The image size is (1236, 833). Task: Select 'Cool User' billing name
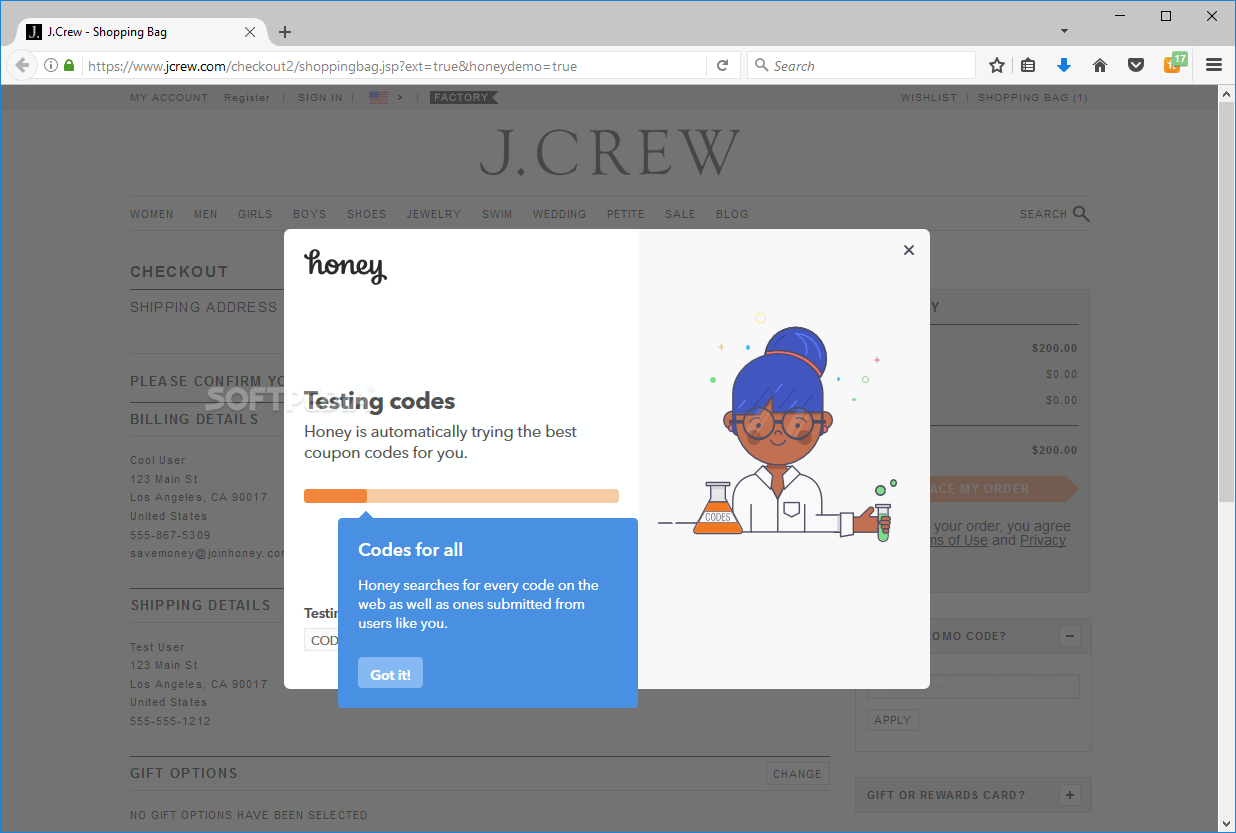pos(158,461)
